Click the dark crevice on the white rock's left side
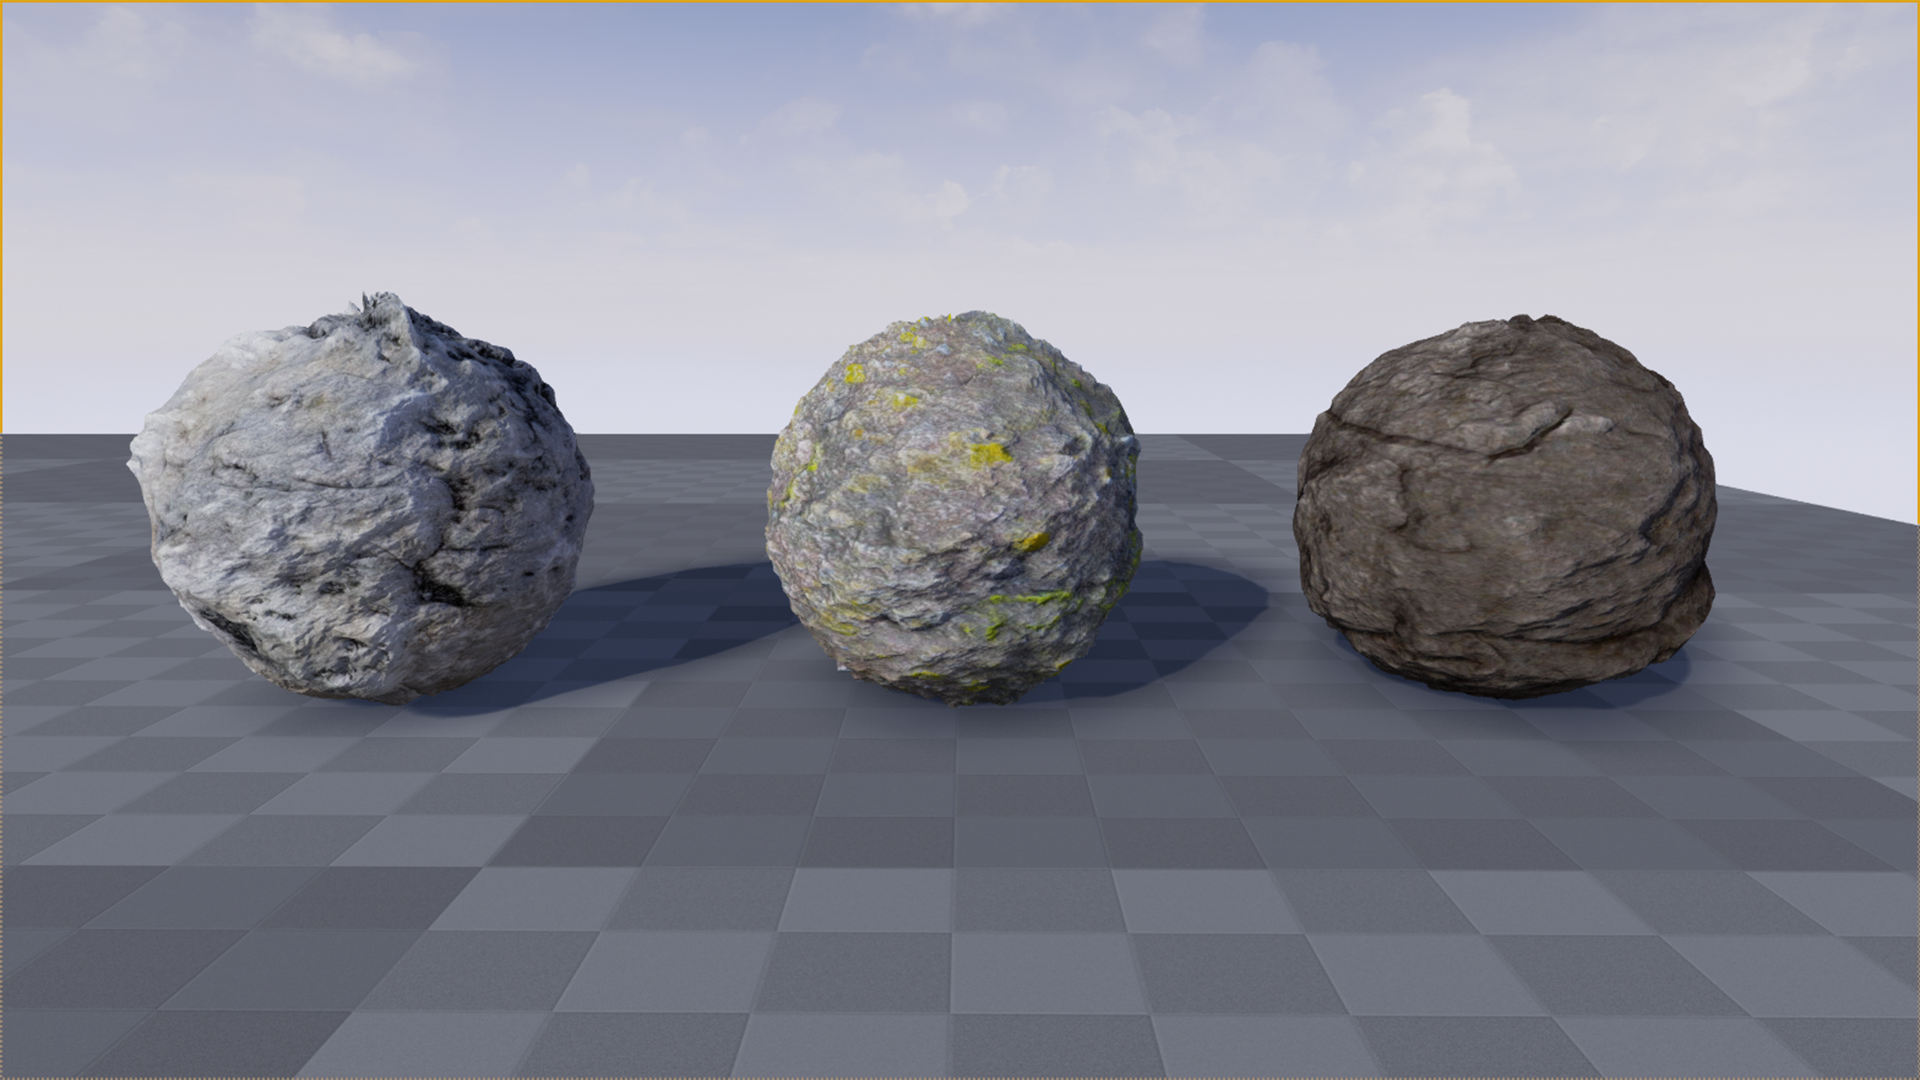1920x1080 pixels. pyautogui.click(x=230, y=630)
